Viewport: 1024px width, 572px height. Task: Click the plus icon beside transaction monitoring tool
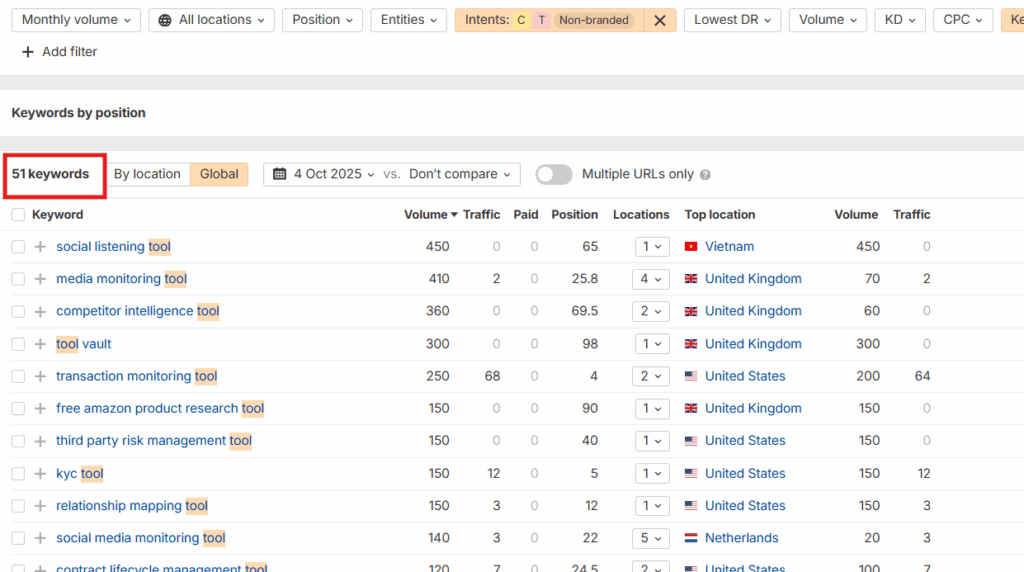coord(40,377)
